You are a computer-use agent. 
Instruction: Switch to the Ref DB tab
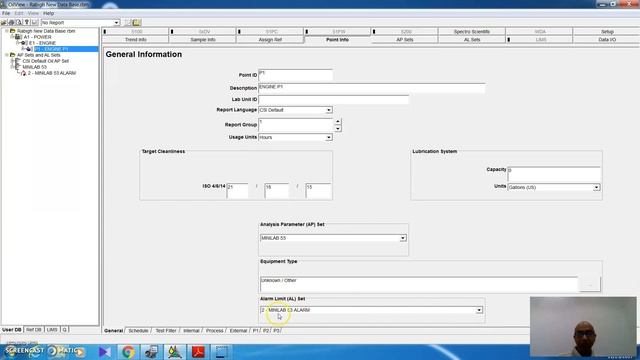33,329
